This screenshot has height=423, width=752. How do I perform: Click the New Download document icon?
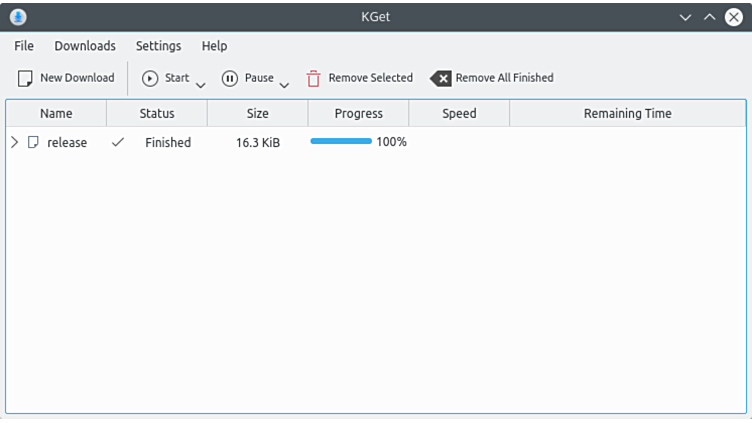26,78
